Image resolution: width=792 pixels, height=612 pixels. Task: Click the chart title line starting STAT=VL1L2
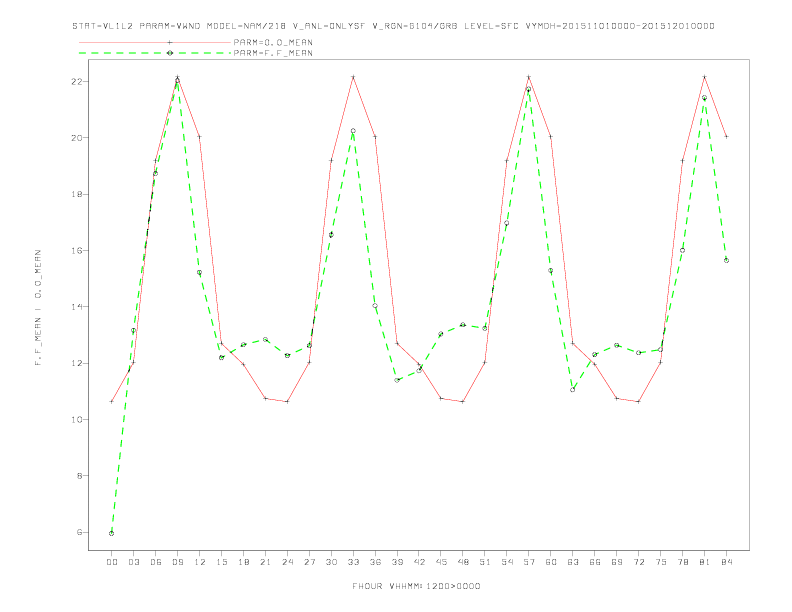(393, 26)
